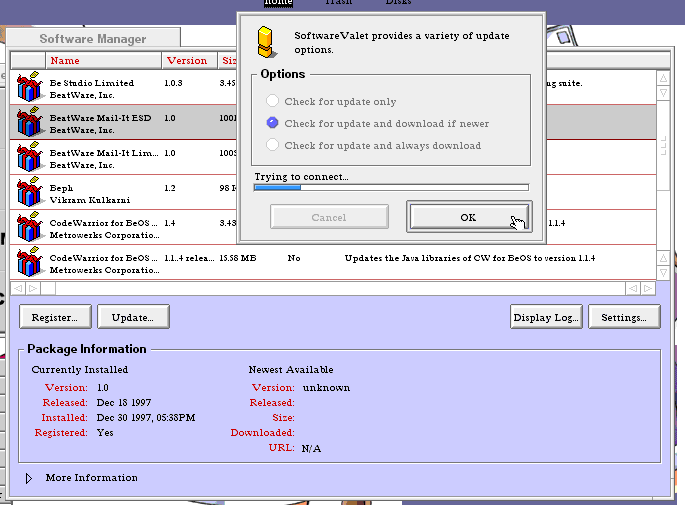Choose 'Check for update and always download'
The height and width of the screenshot is (505, 685).
[x=272, y=146]
